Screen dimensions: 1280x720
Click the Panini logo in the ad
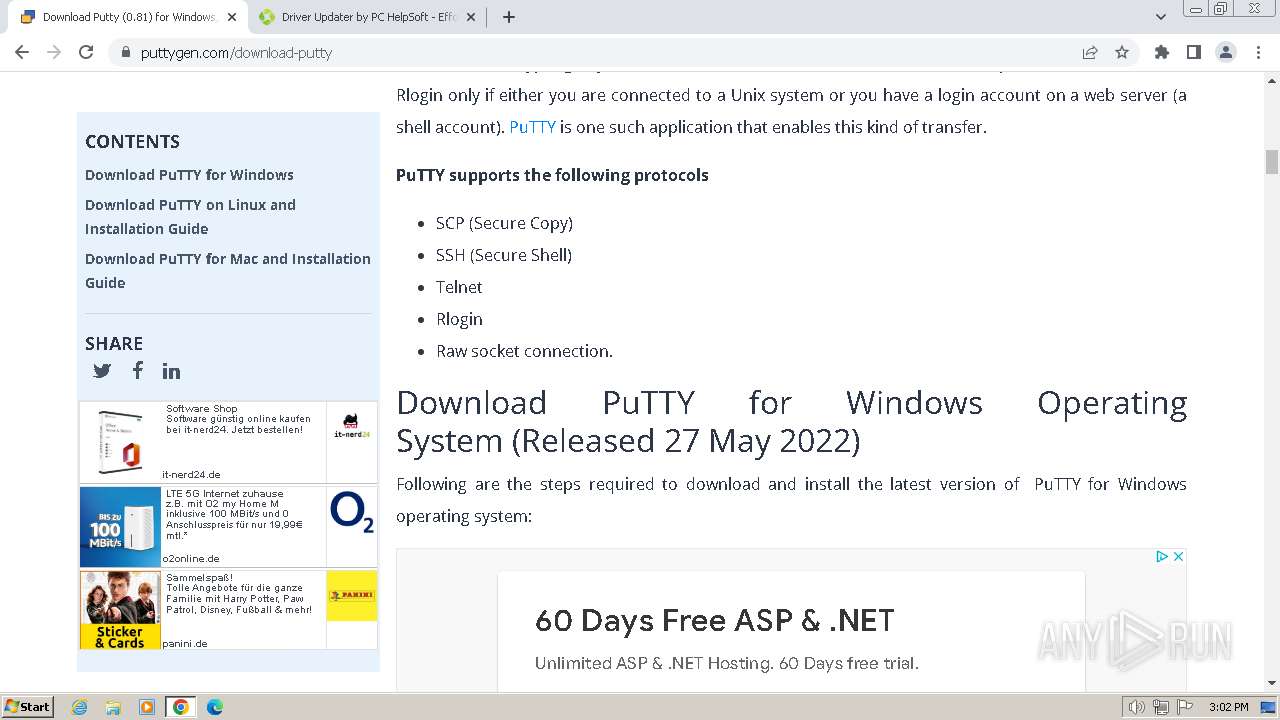tap(352, 596)
